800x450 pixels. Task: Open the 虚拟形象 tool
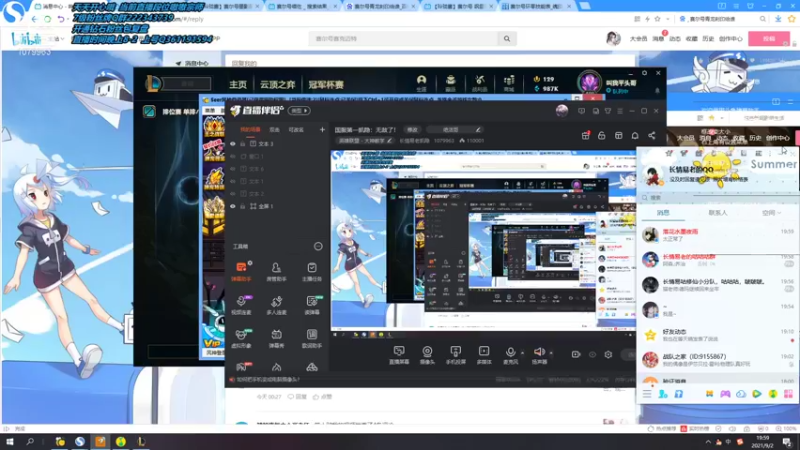(x=241, y=338)
